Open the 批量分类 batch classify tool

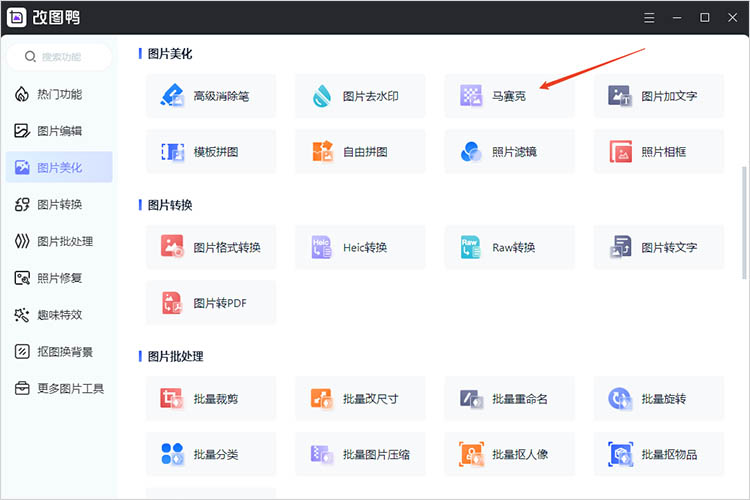pyautogui.click(x=211, y=454)
